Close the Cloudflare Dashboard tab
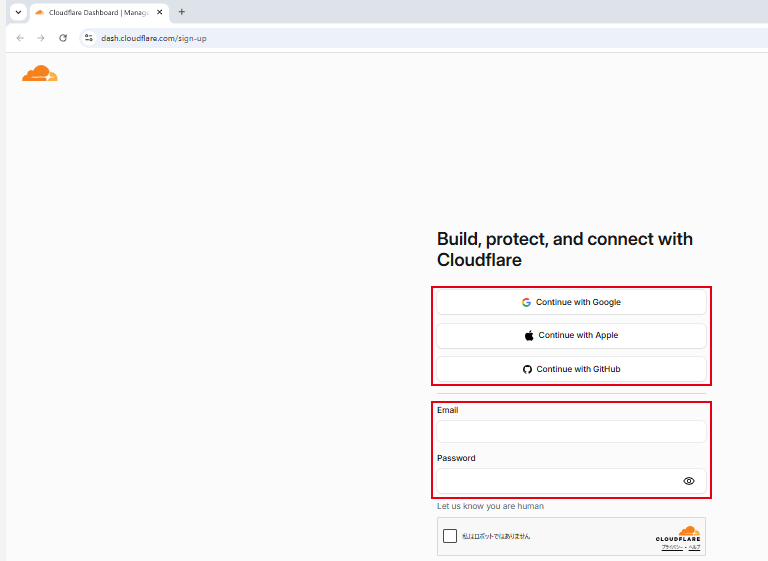 (x=160, y=12)
